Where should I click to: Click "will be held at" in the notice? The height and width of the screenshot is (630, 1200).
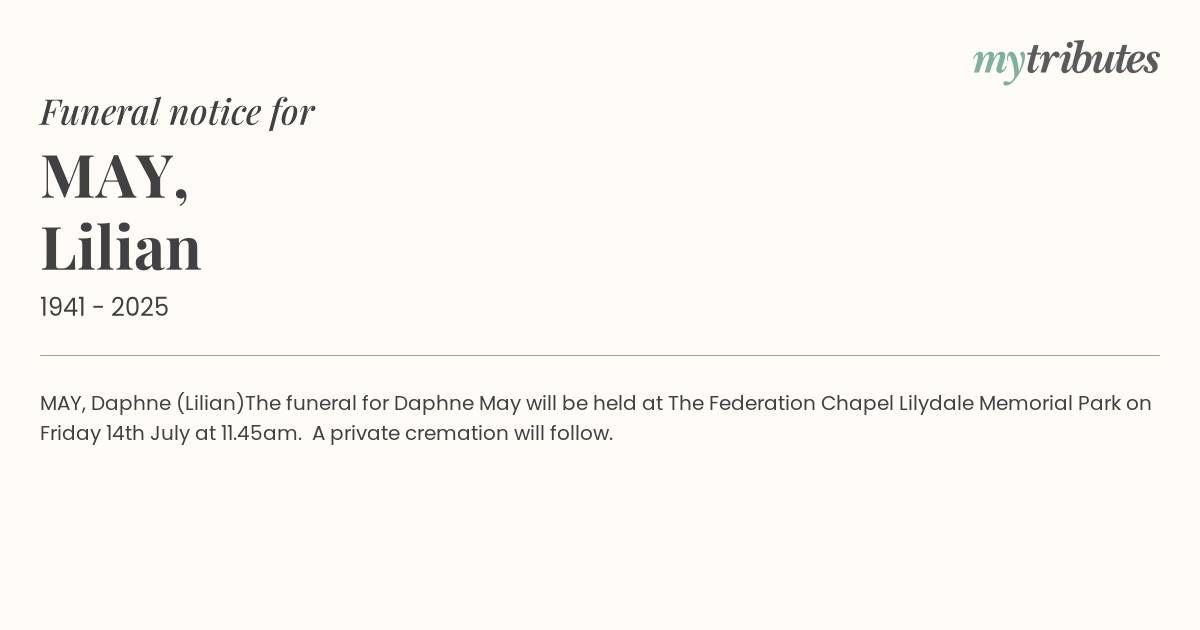594,403
